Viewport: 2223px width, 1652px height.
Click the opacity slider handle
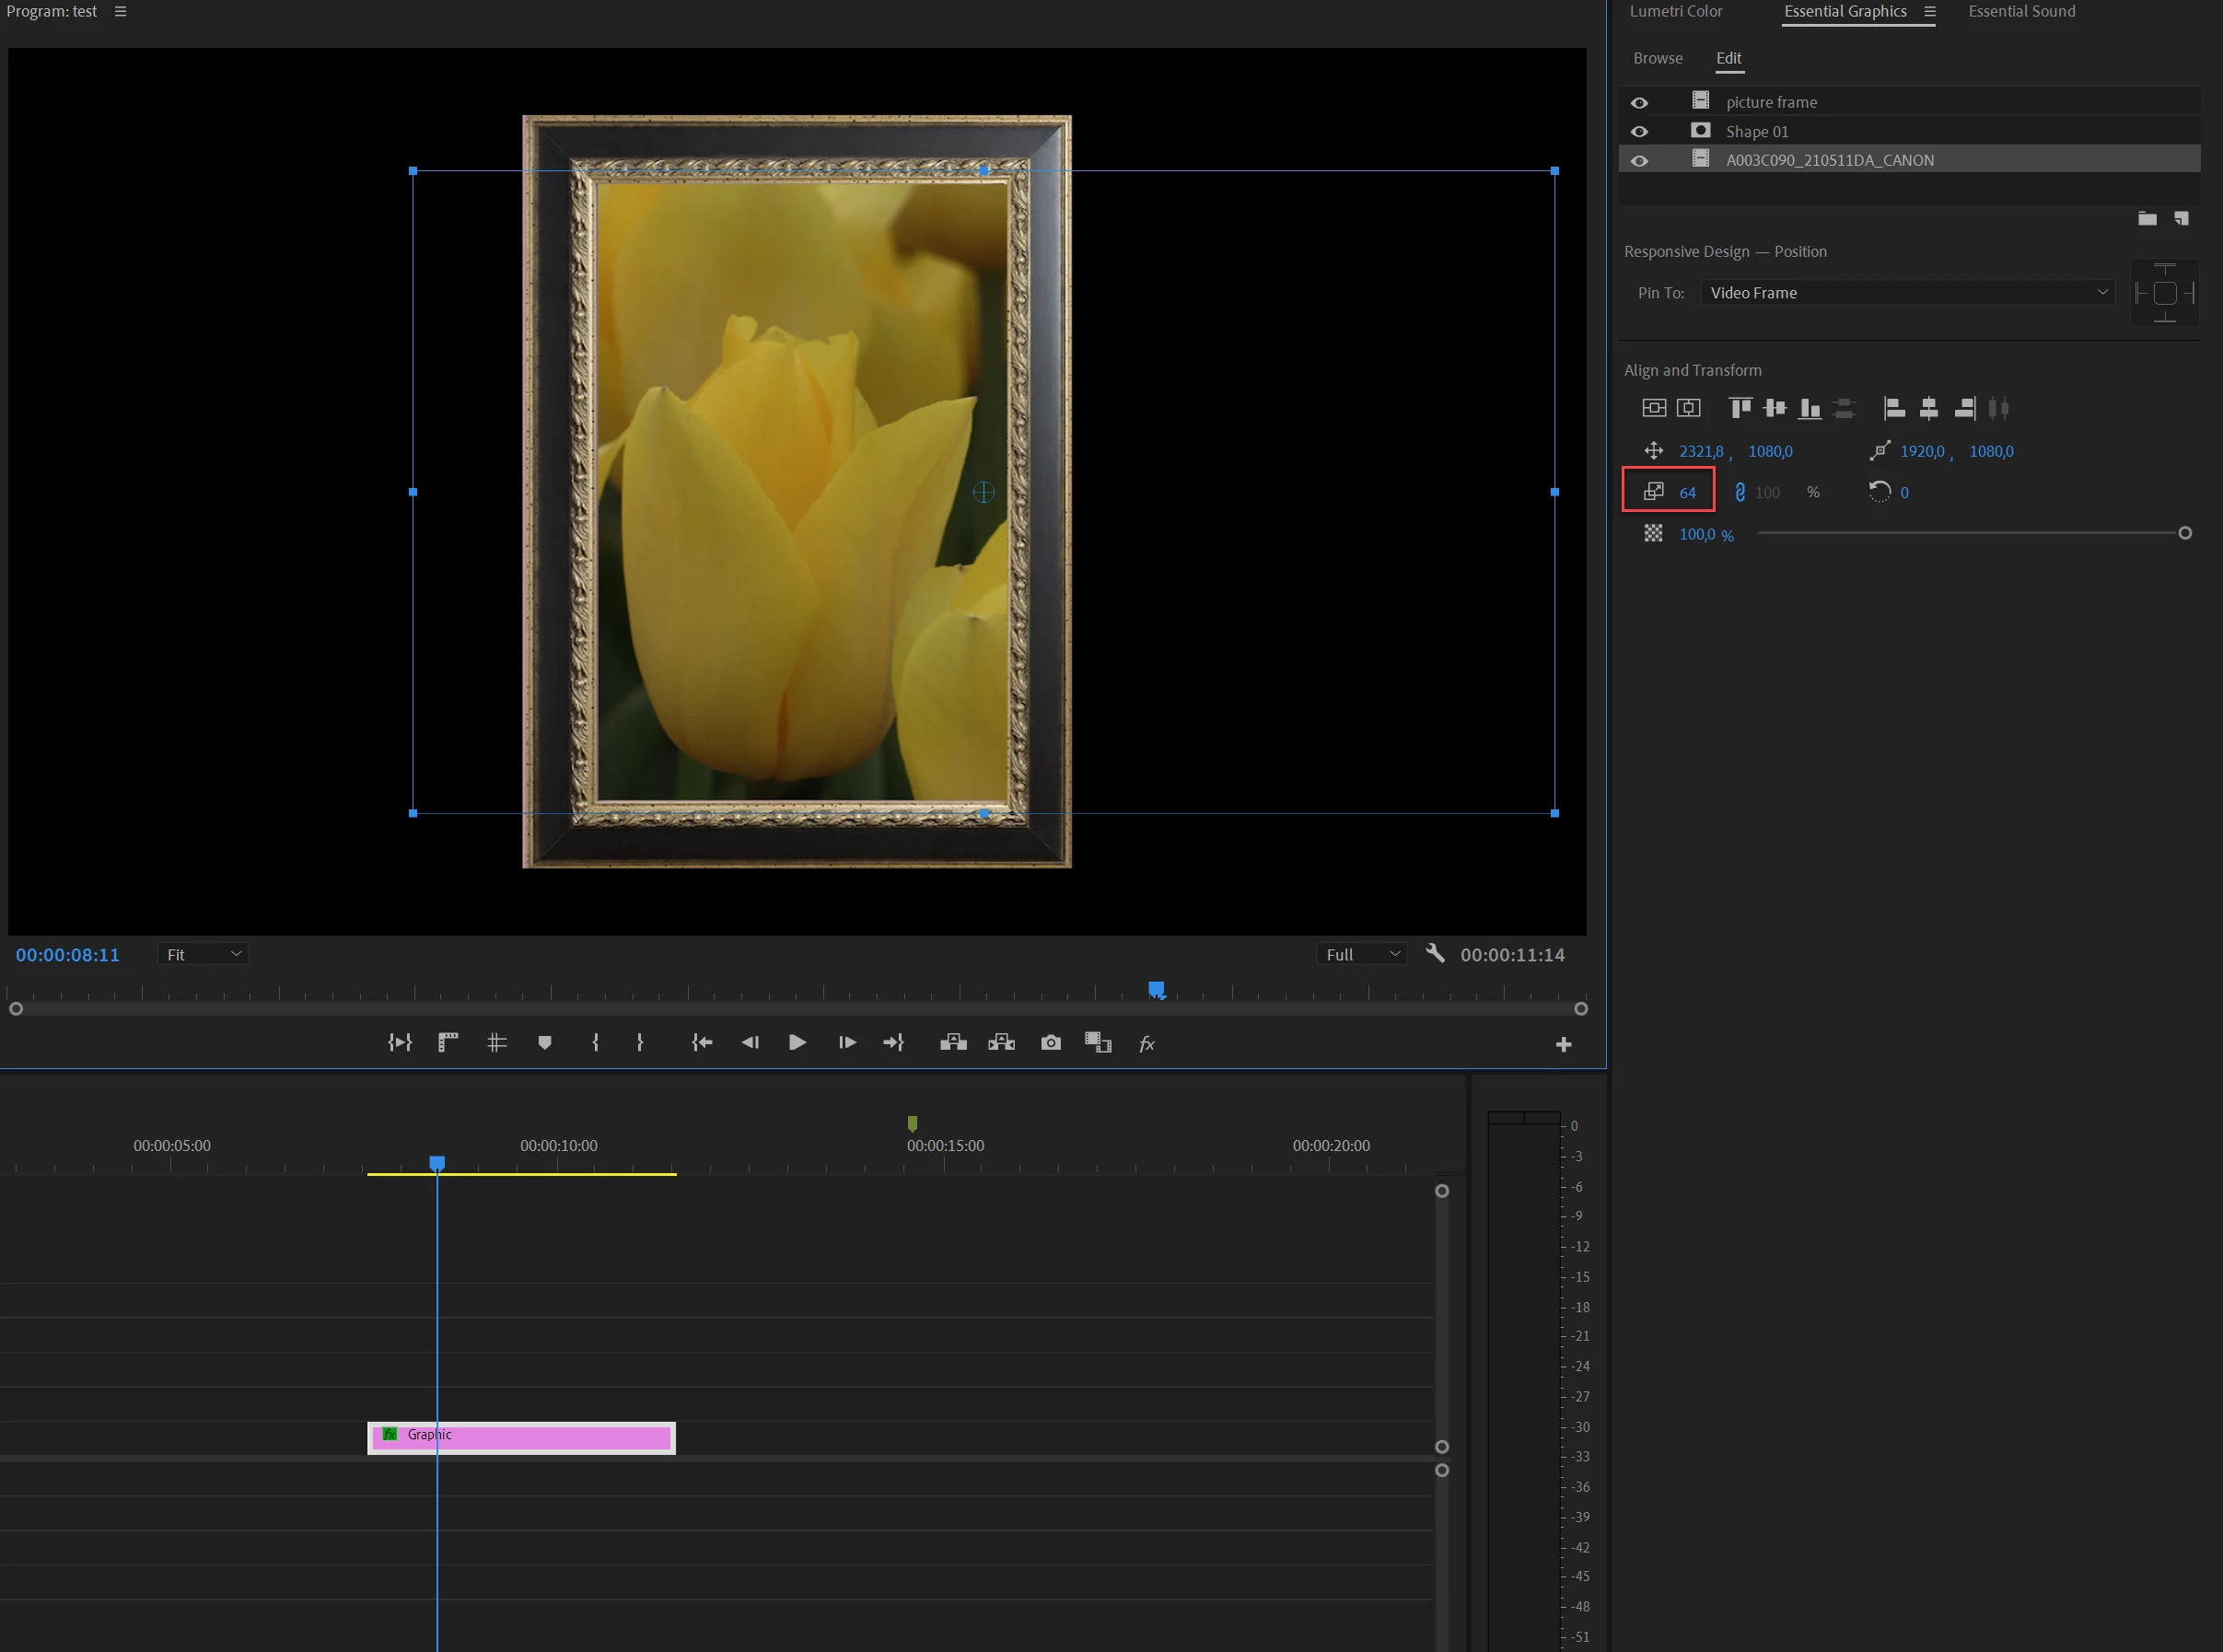click(x=2184, y=533)
